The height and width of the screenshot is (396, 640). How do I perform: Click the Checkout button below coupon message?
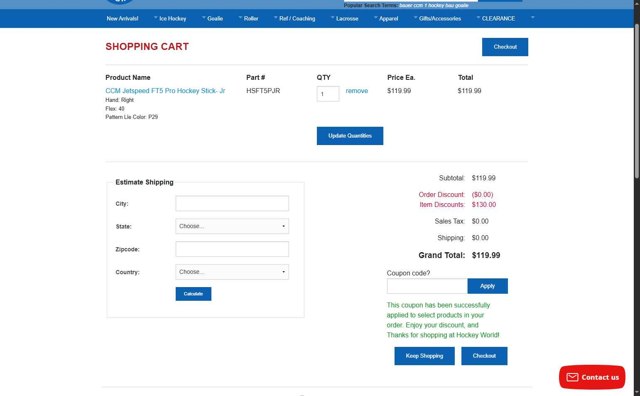click(x=484, y=356)
